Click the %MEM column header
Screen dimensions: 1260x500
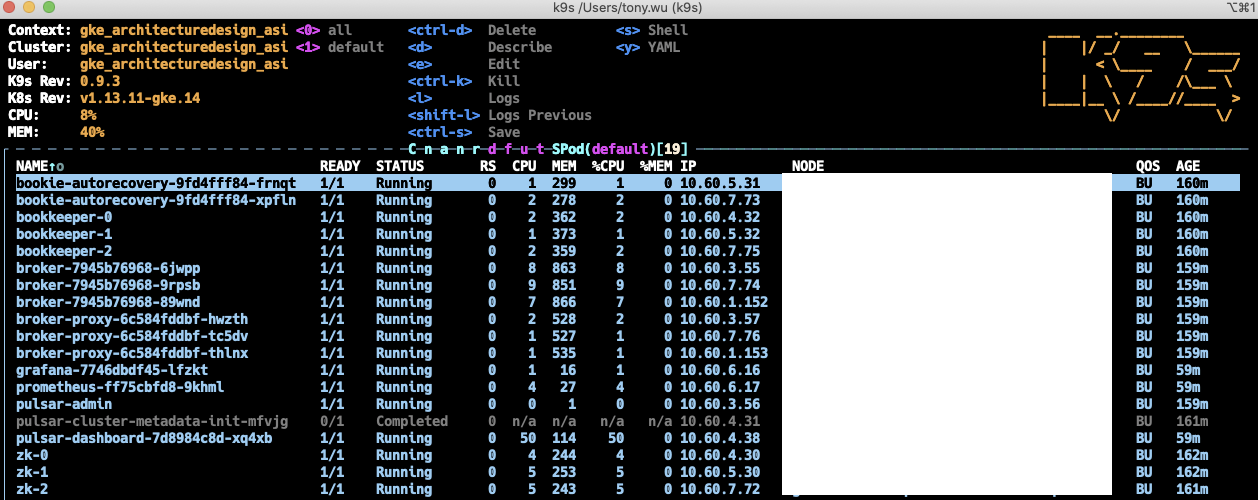coord(656,166)
